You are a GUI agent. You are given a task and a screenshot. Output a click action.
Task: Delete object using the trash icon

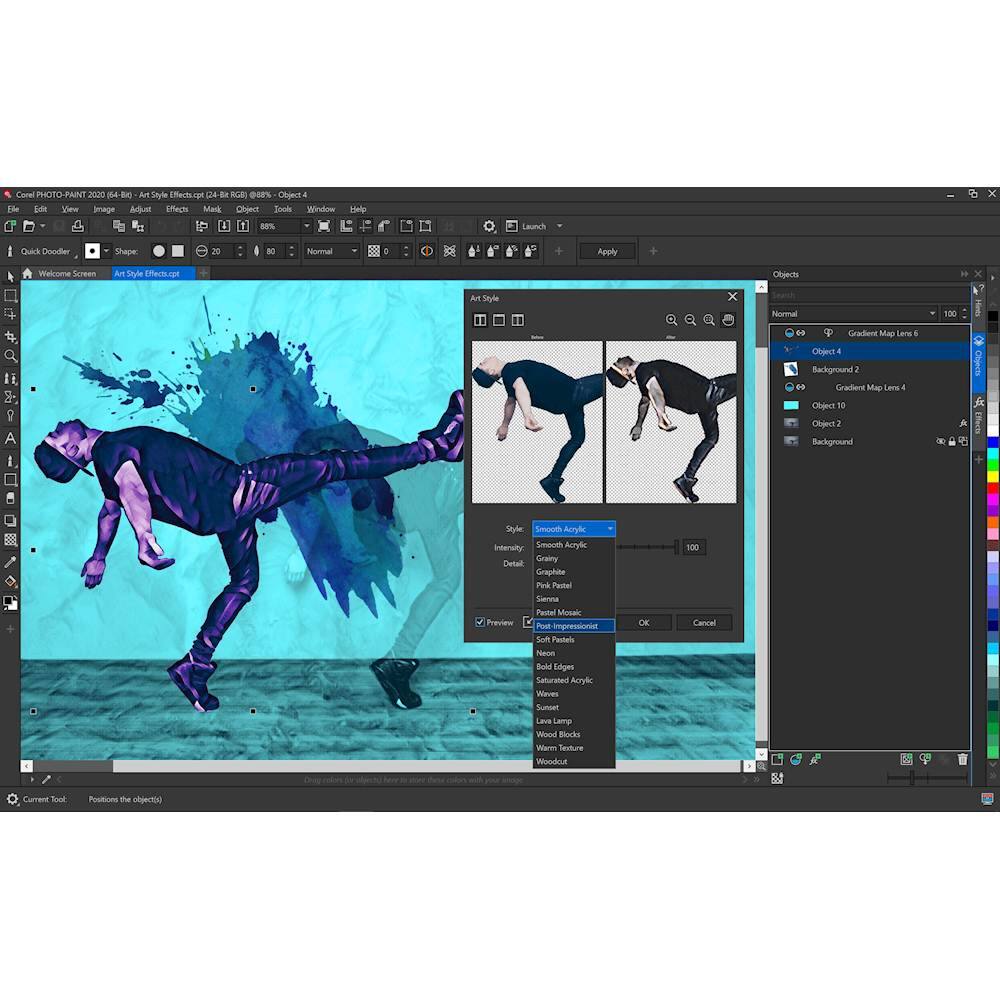[962, 760]
